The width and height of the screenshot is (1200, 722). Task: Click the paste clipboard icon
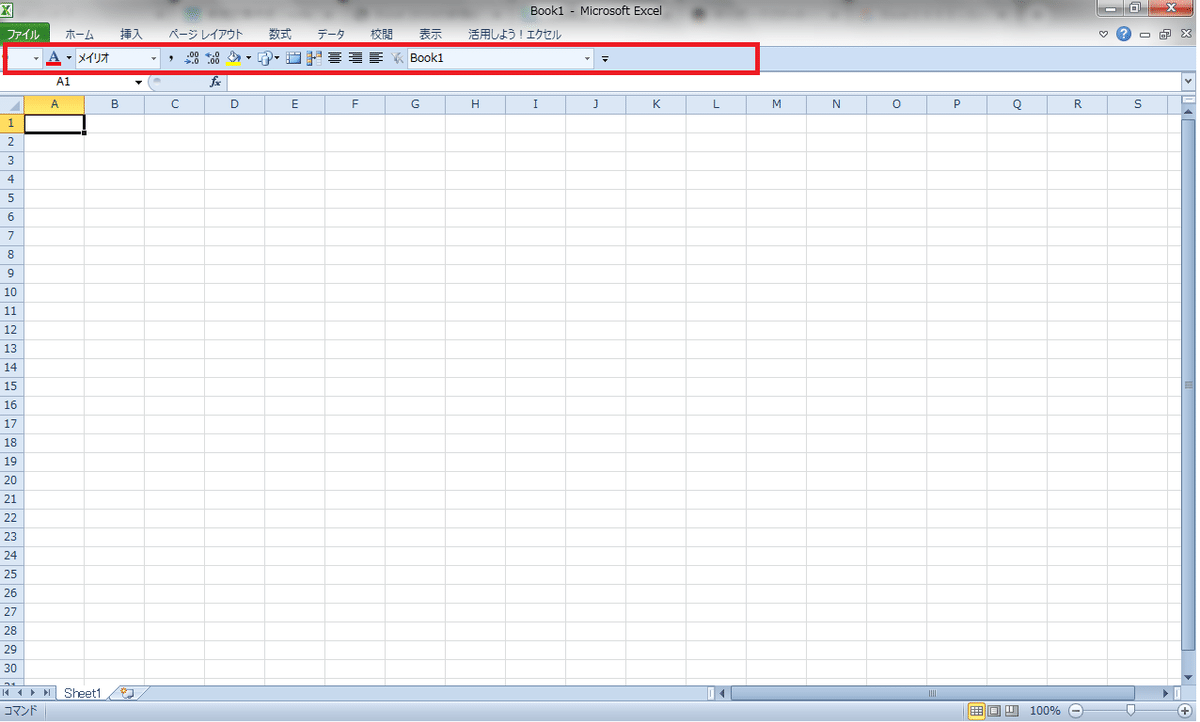click(265, 58)
